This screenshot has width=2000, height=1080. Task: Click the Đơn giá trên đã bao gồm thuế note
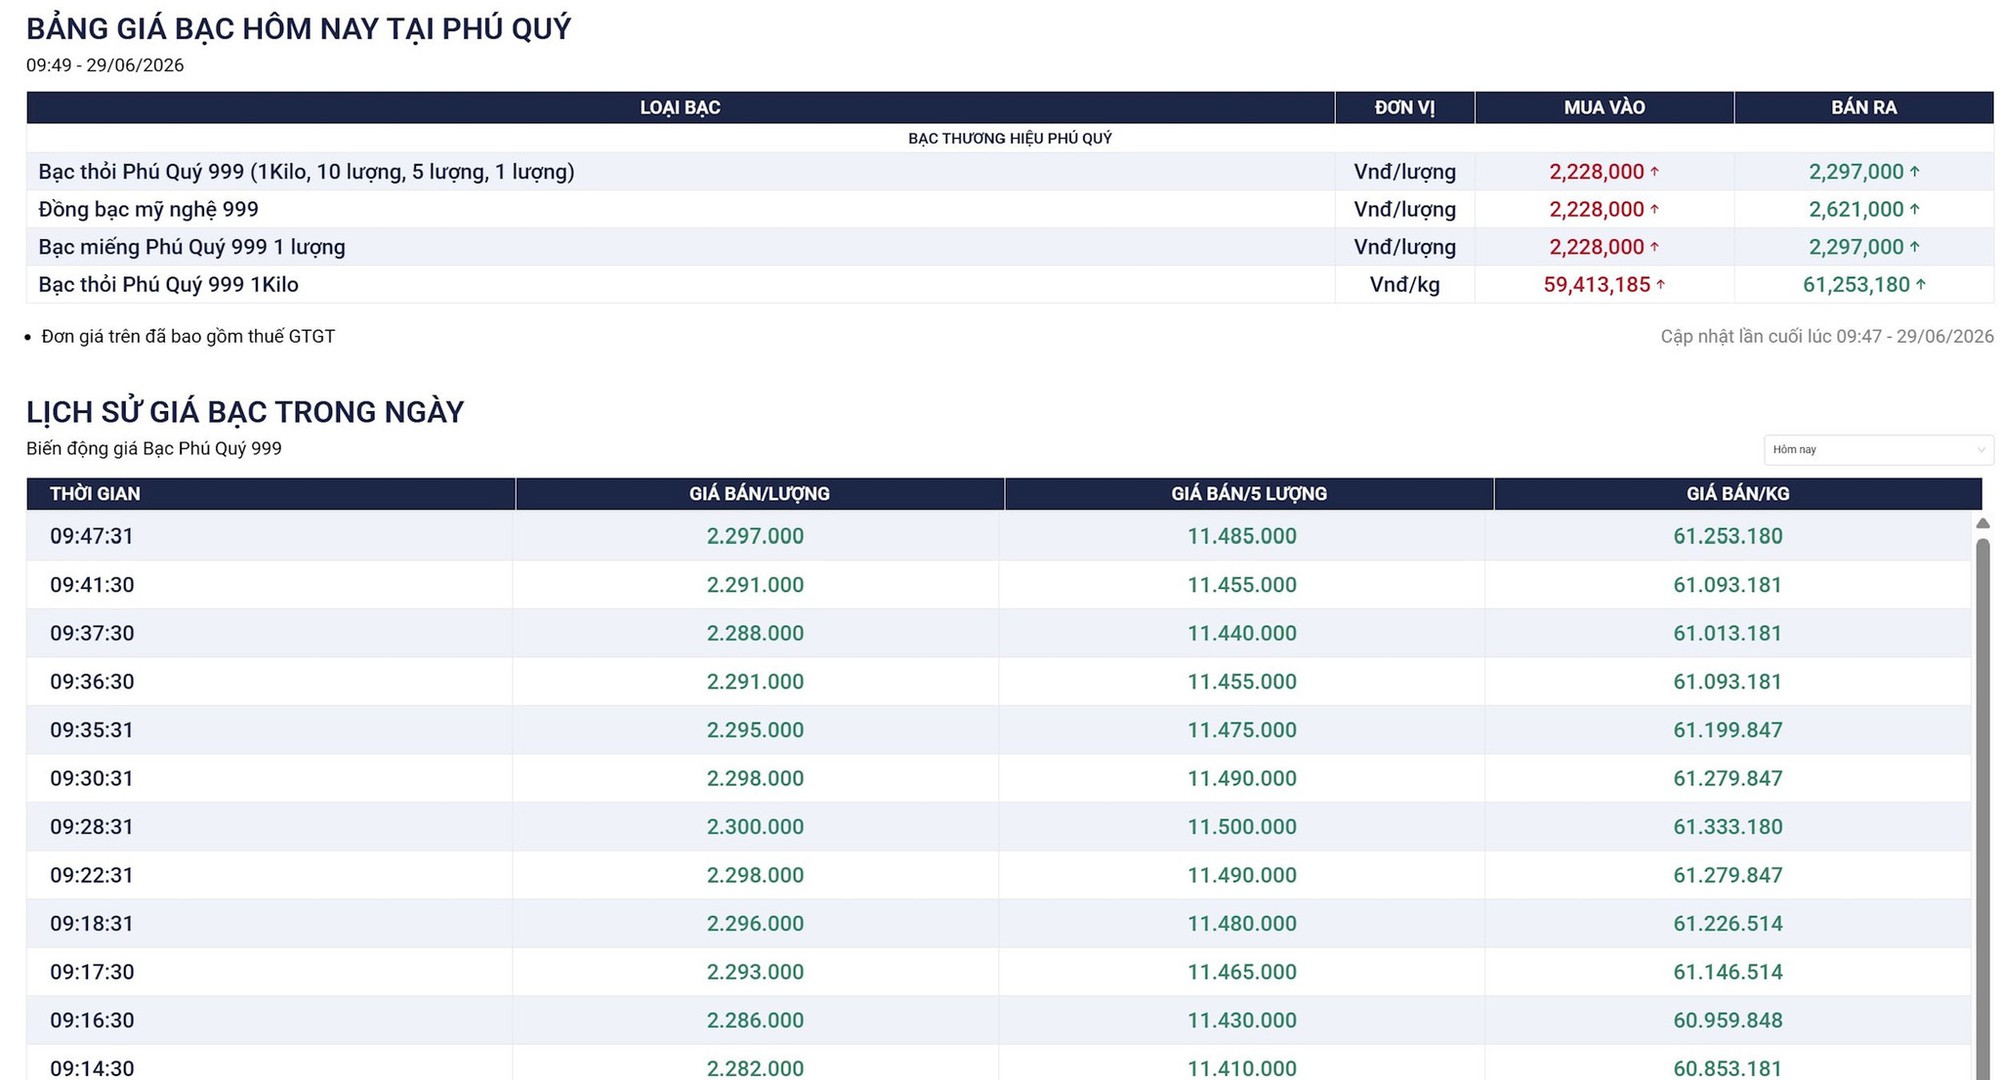(x=188, y=336)
